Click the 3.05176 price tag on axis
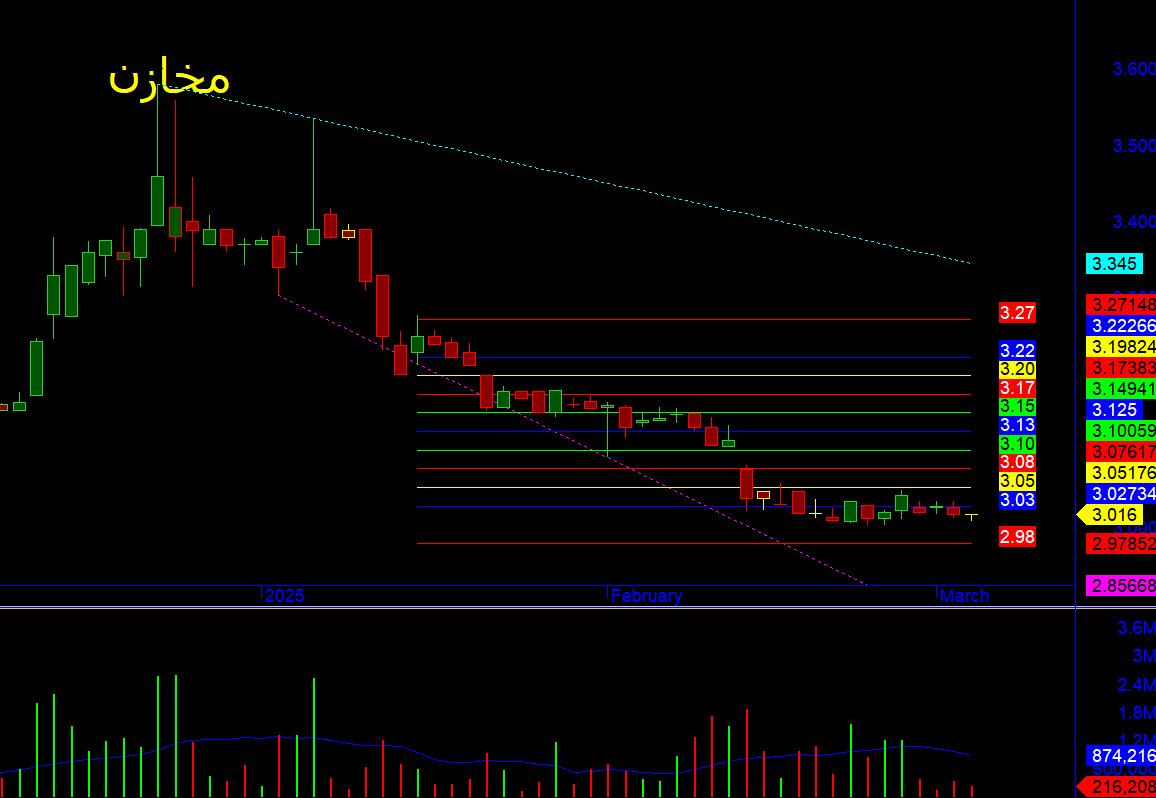This screenshot has width=1156, height=798. tap(1121, 472)
